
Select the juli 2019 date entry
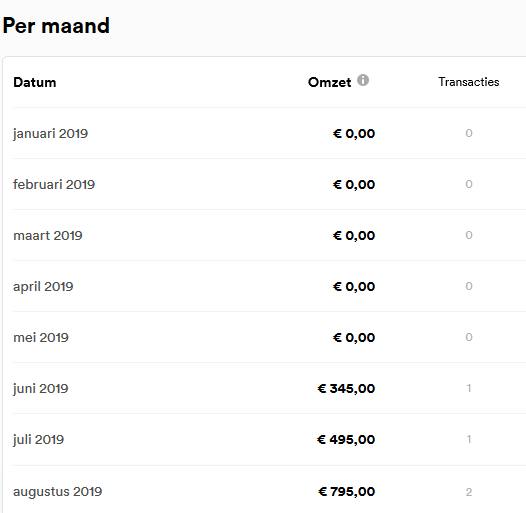pyautogui.click(x=38, y=440)
